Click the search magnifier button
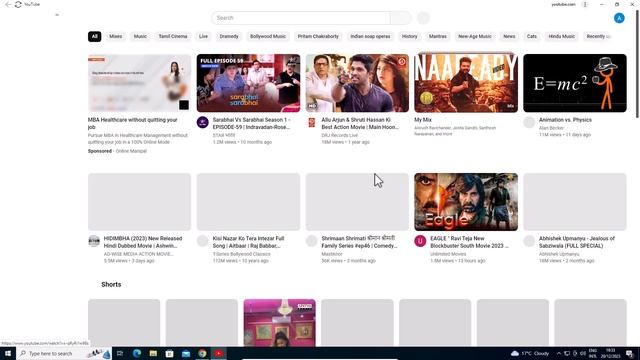The width and height of the screenshot is (640, 360). [x=400, y=18]
